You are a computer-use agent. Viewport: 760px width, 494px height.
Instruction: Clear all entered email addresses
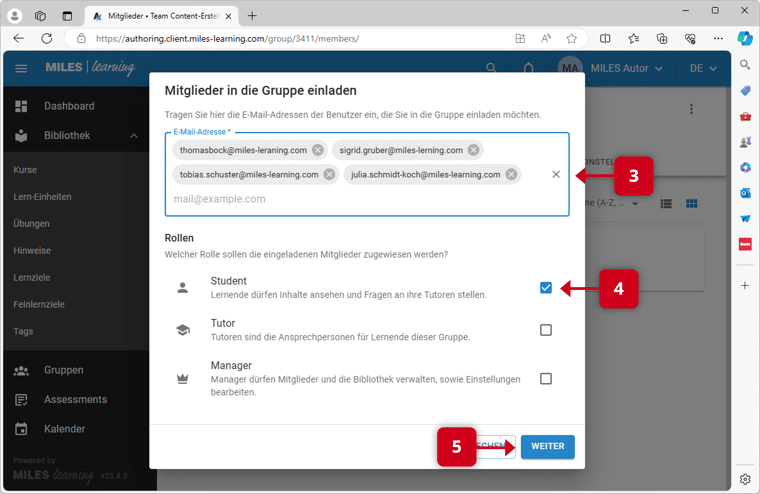(556, 174)
